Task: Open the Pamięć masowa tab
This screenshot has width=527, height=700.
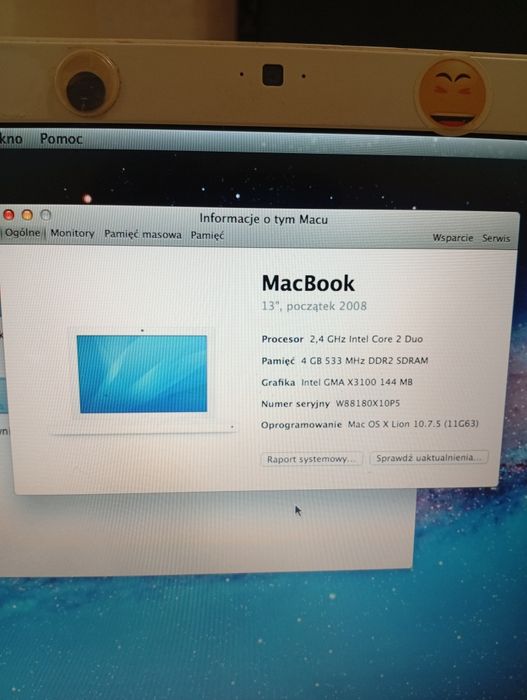Action: click(143, 234)
